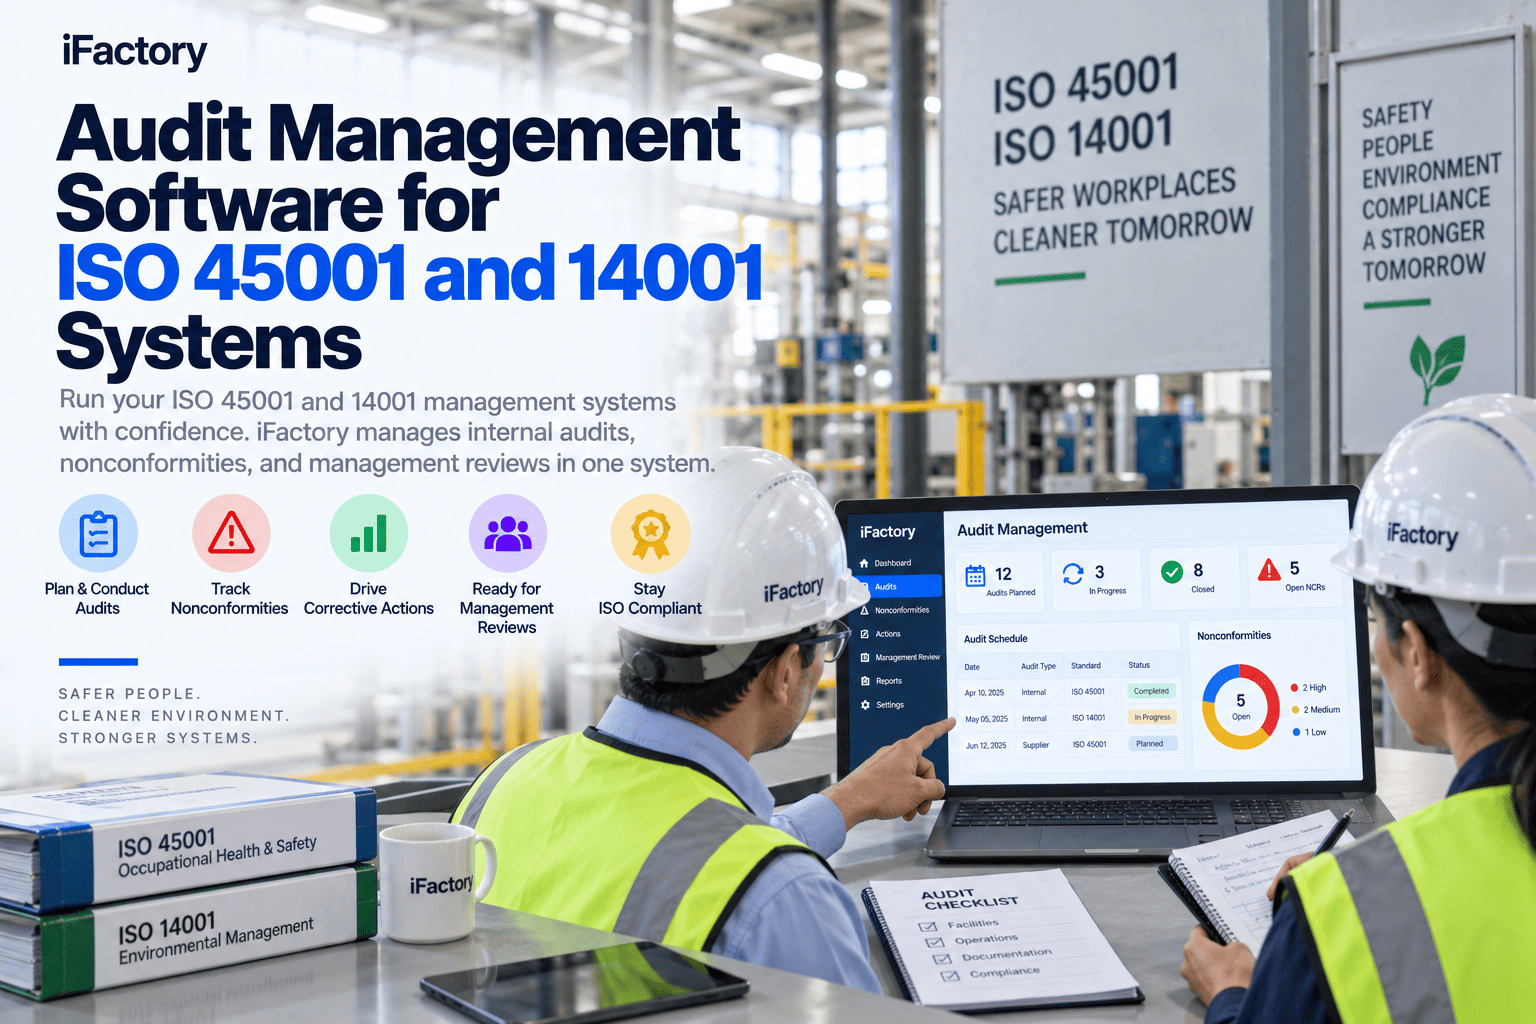Click the red High legend dot
The height and width of the screenshot is (1024, 1536).
(x=1294, y=688)
